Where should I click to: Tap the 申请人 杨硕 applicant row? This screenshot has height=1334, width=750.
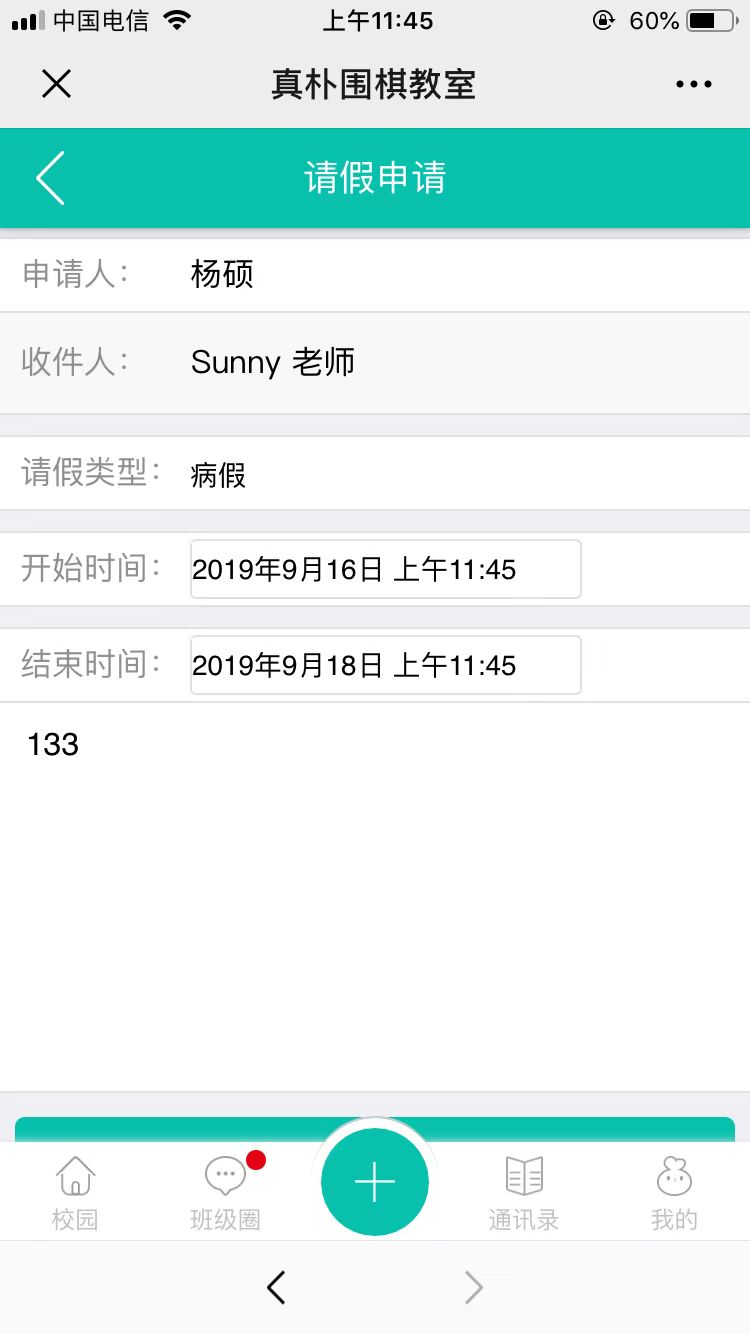pyautogui.click(x=375, y=274)
